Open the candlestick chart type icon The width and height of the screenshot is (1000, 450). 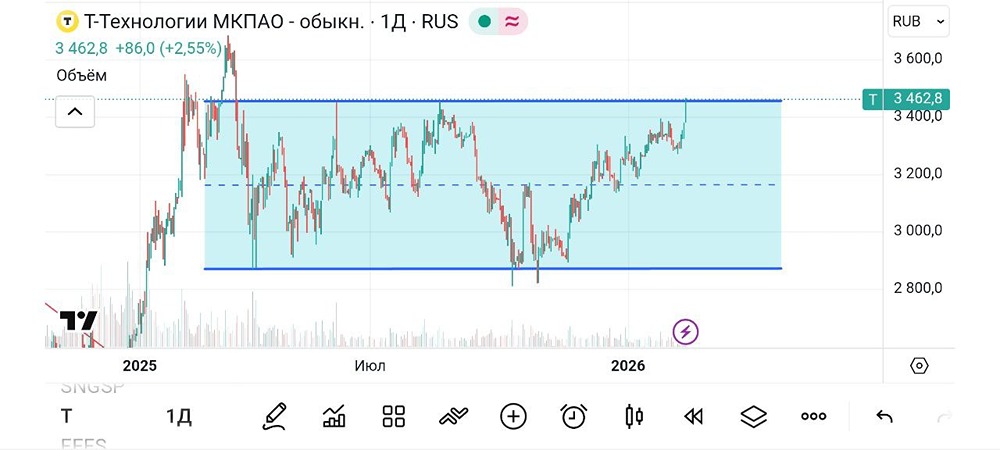[632, 416]
